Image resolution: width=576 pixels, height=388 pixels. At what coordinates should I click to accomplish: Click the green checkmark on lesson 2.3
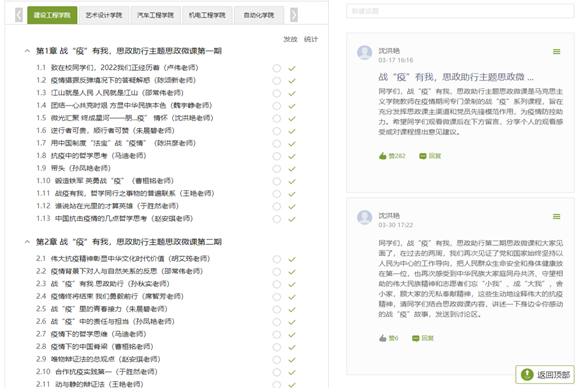tap(292, 284)
